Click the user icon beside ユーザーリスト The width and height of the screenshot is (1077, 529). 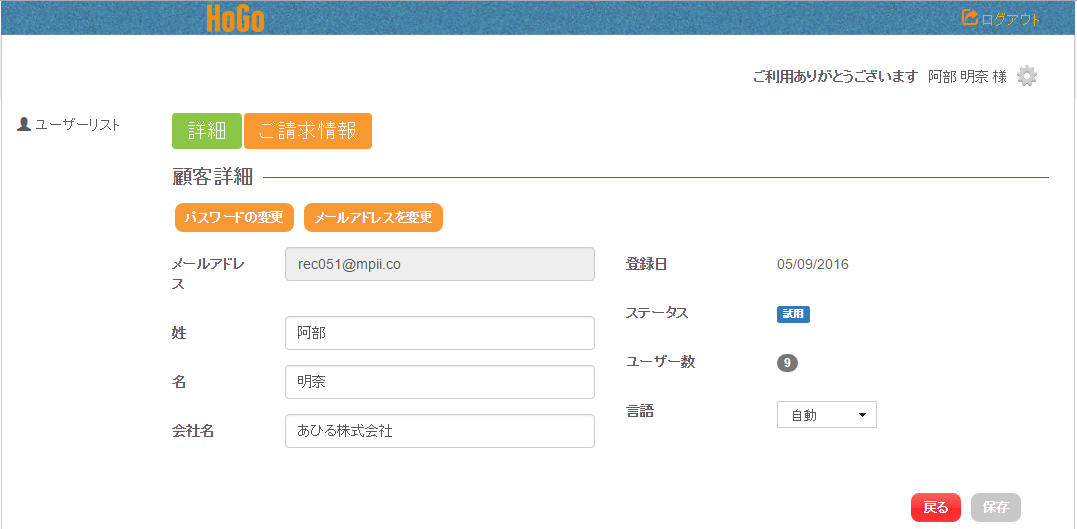pos(24,125)
